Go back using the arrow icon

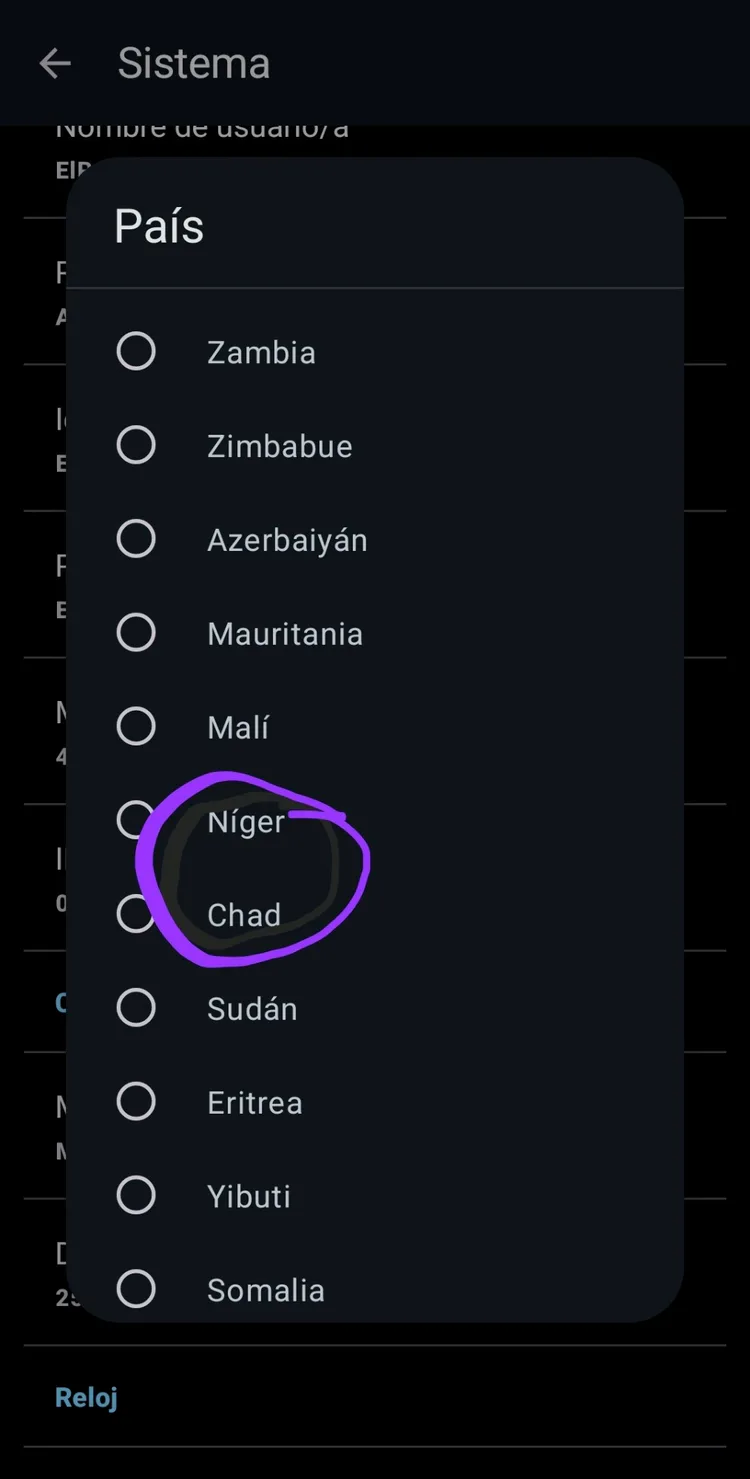(x=55, y=64)
